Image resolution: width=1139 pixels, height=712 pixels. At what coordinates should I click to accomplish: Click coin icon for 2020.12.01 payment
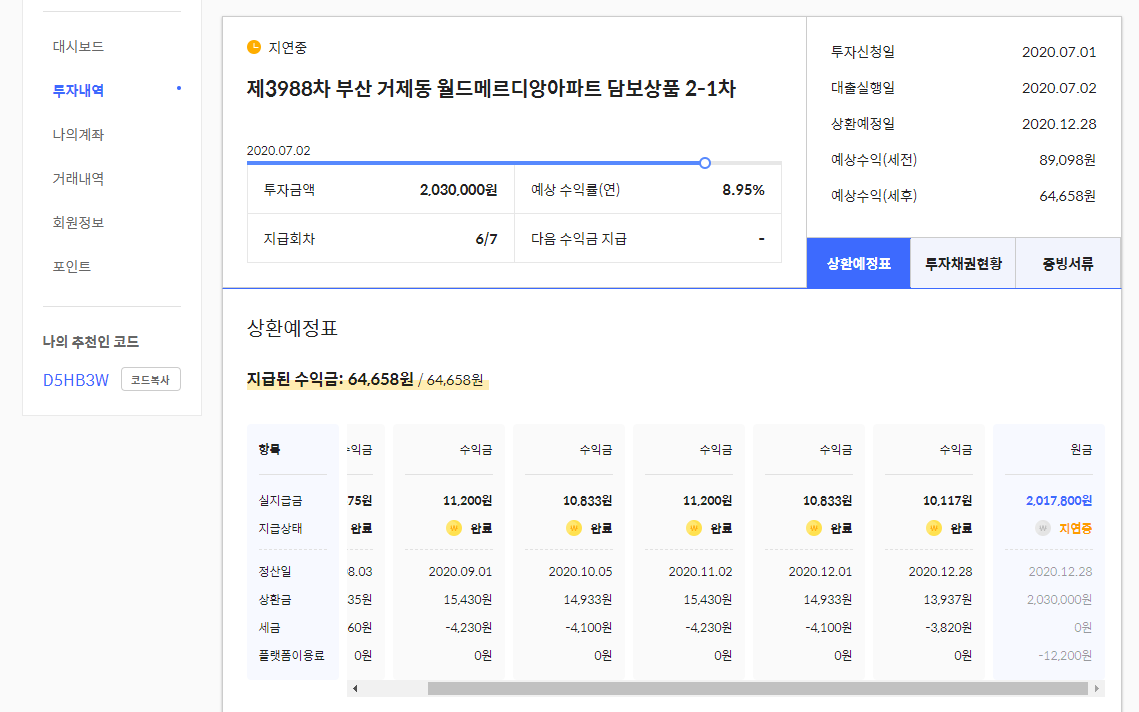814,528
